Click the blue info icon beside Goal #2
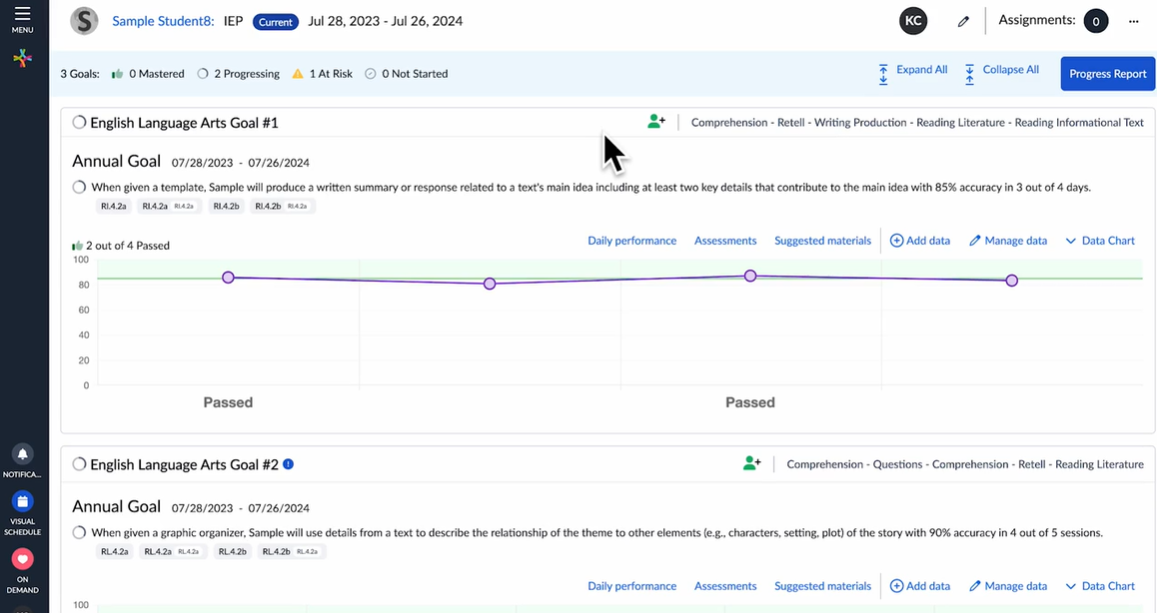 coord(288,464)
